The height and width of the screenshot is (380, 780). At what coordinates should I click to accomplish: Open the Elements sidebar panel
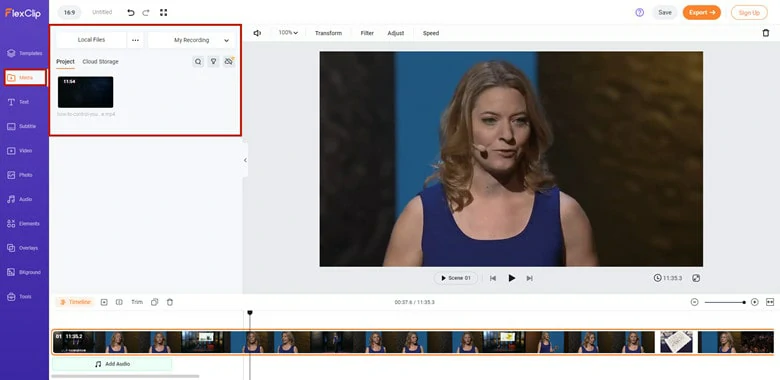tap(24, 224)
